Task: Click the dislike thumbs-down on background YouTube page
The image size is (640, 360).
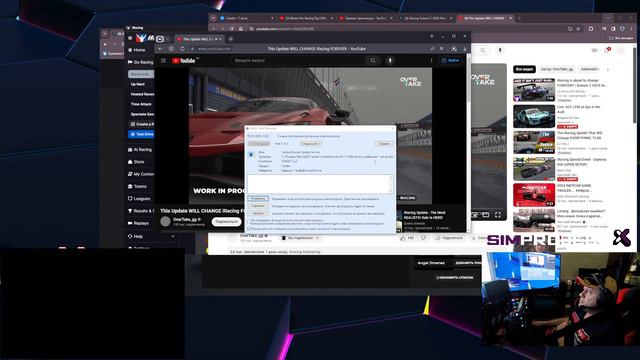Action: (423, 238)
